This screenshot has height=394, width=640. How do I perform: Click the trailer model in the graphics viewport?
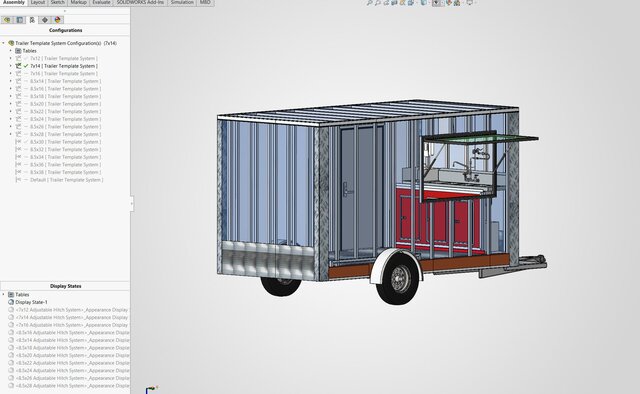382,202
